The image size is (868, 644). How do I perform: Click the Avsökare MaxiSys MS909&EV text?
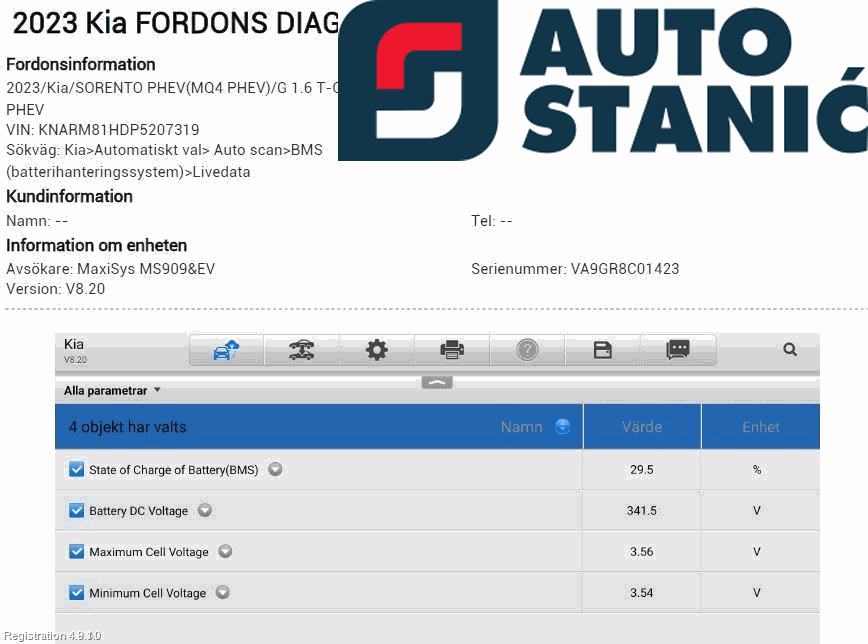click(110, 269)
